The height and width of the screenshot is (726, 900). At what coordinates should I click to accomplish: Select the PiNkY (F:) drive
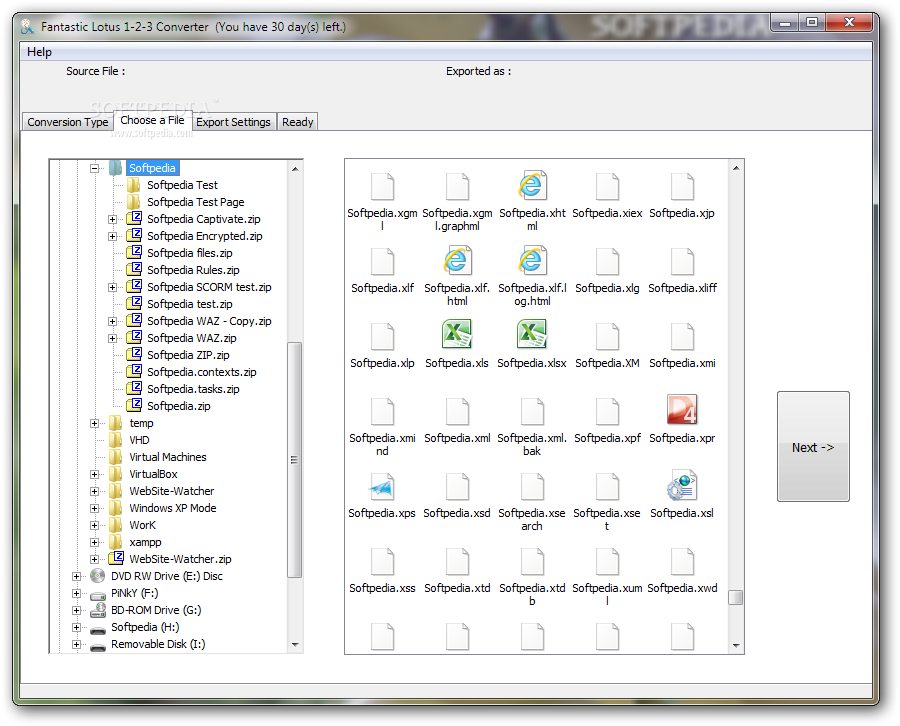tap(134, 593)
